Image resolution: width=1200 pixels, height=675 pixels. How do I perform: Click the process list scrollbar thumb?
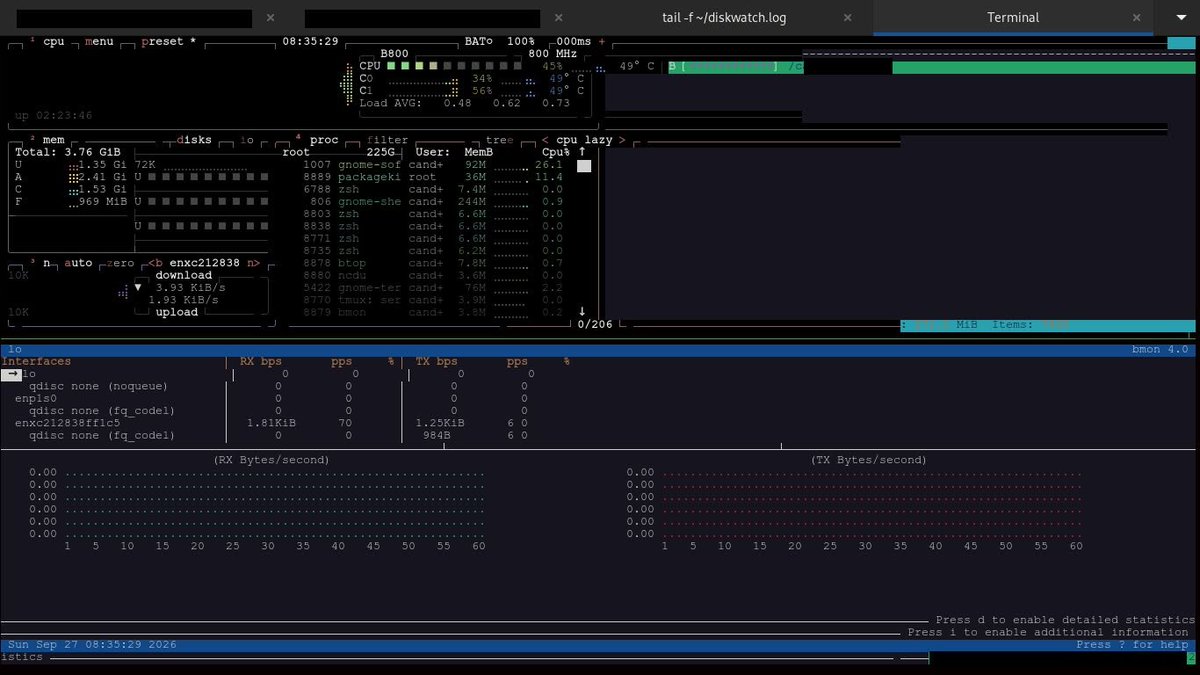(584, 166)
